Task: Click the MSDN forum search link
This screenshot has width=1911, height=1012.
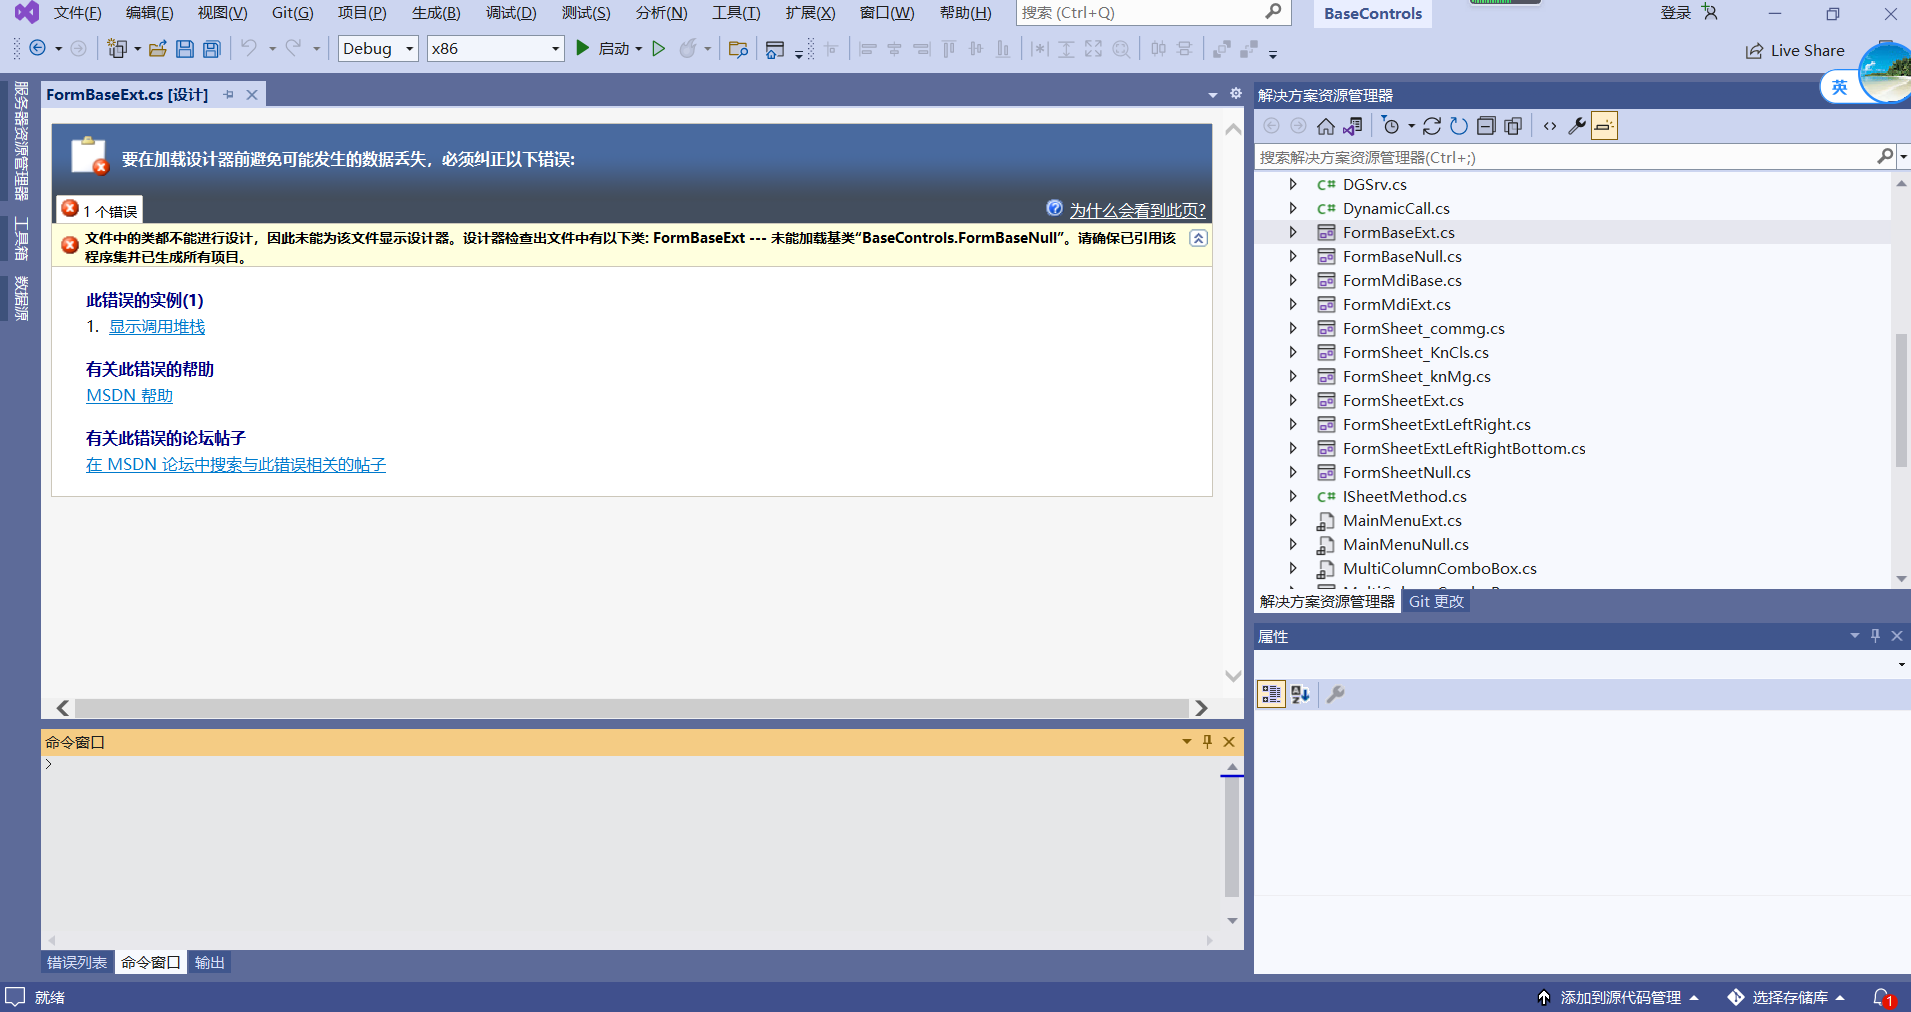Action: click(236, 464)
